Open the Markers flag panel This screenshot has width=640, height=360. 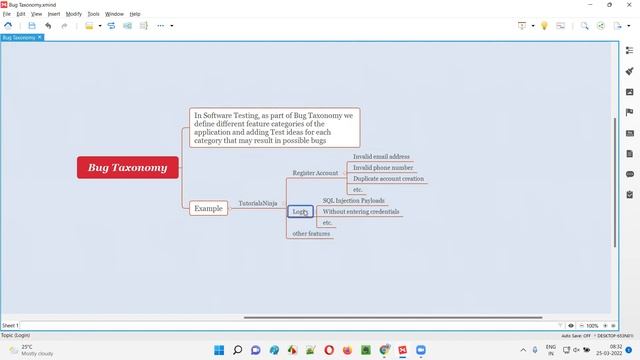629,112
